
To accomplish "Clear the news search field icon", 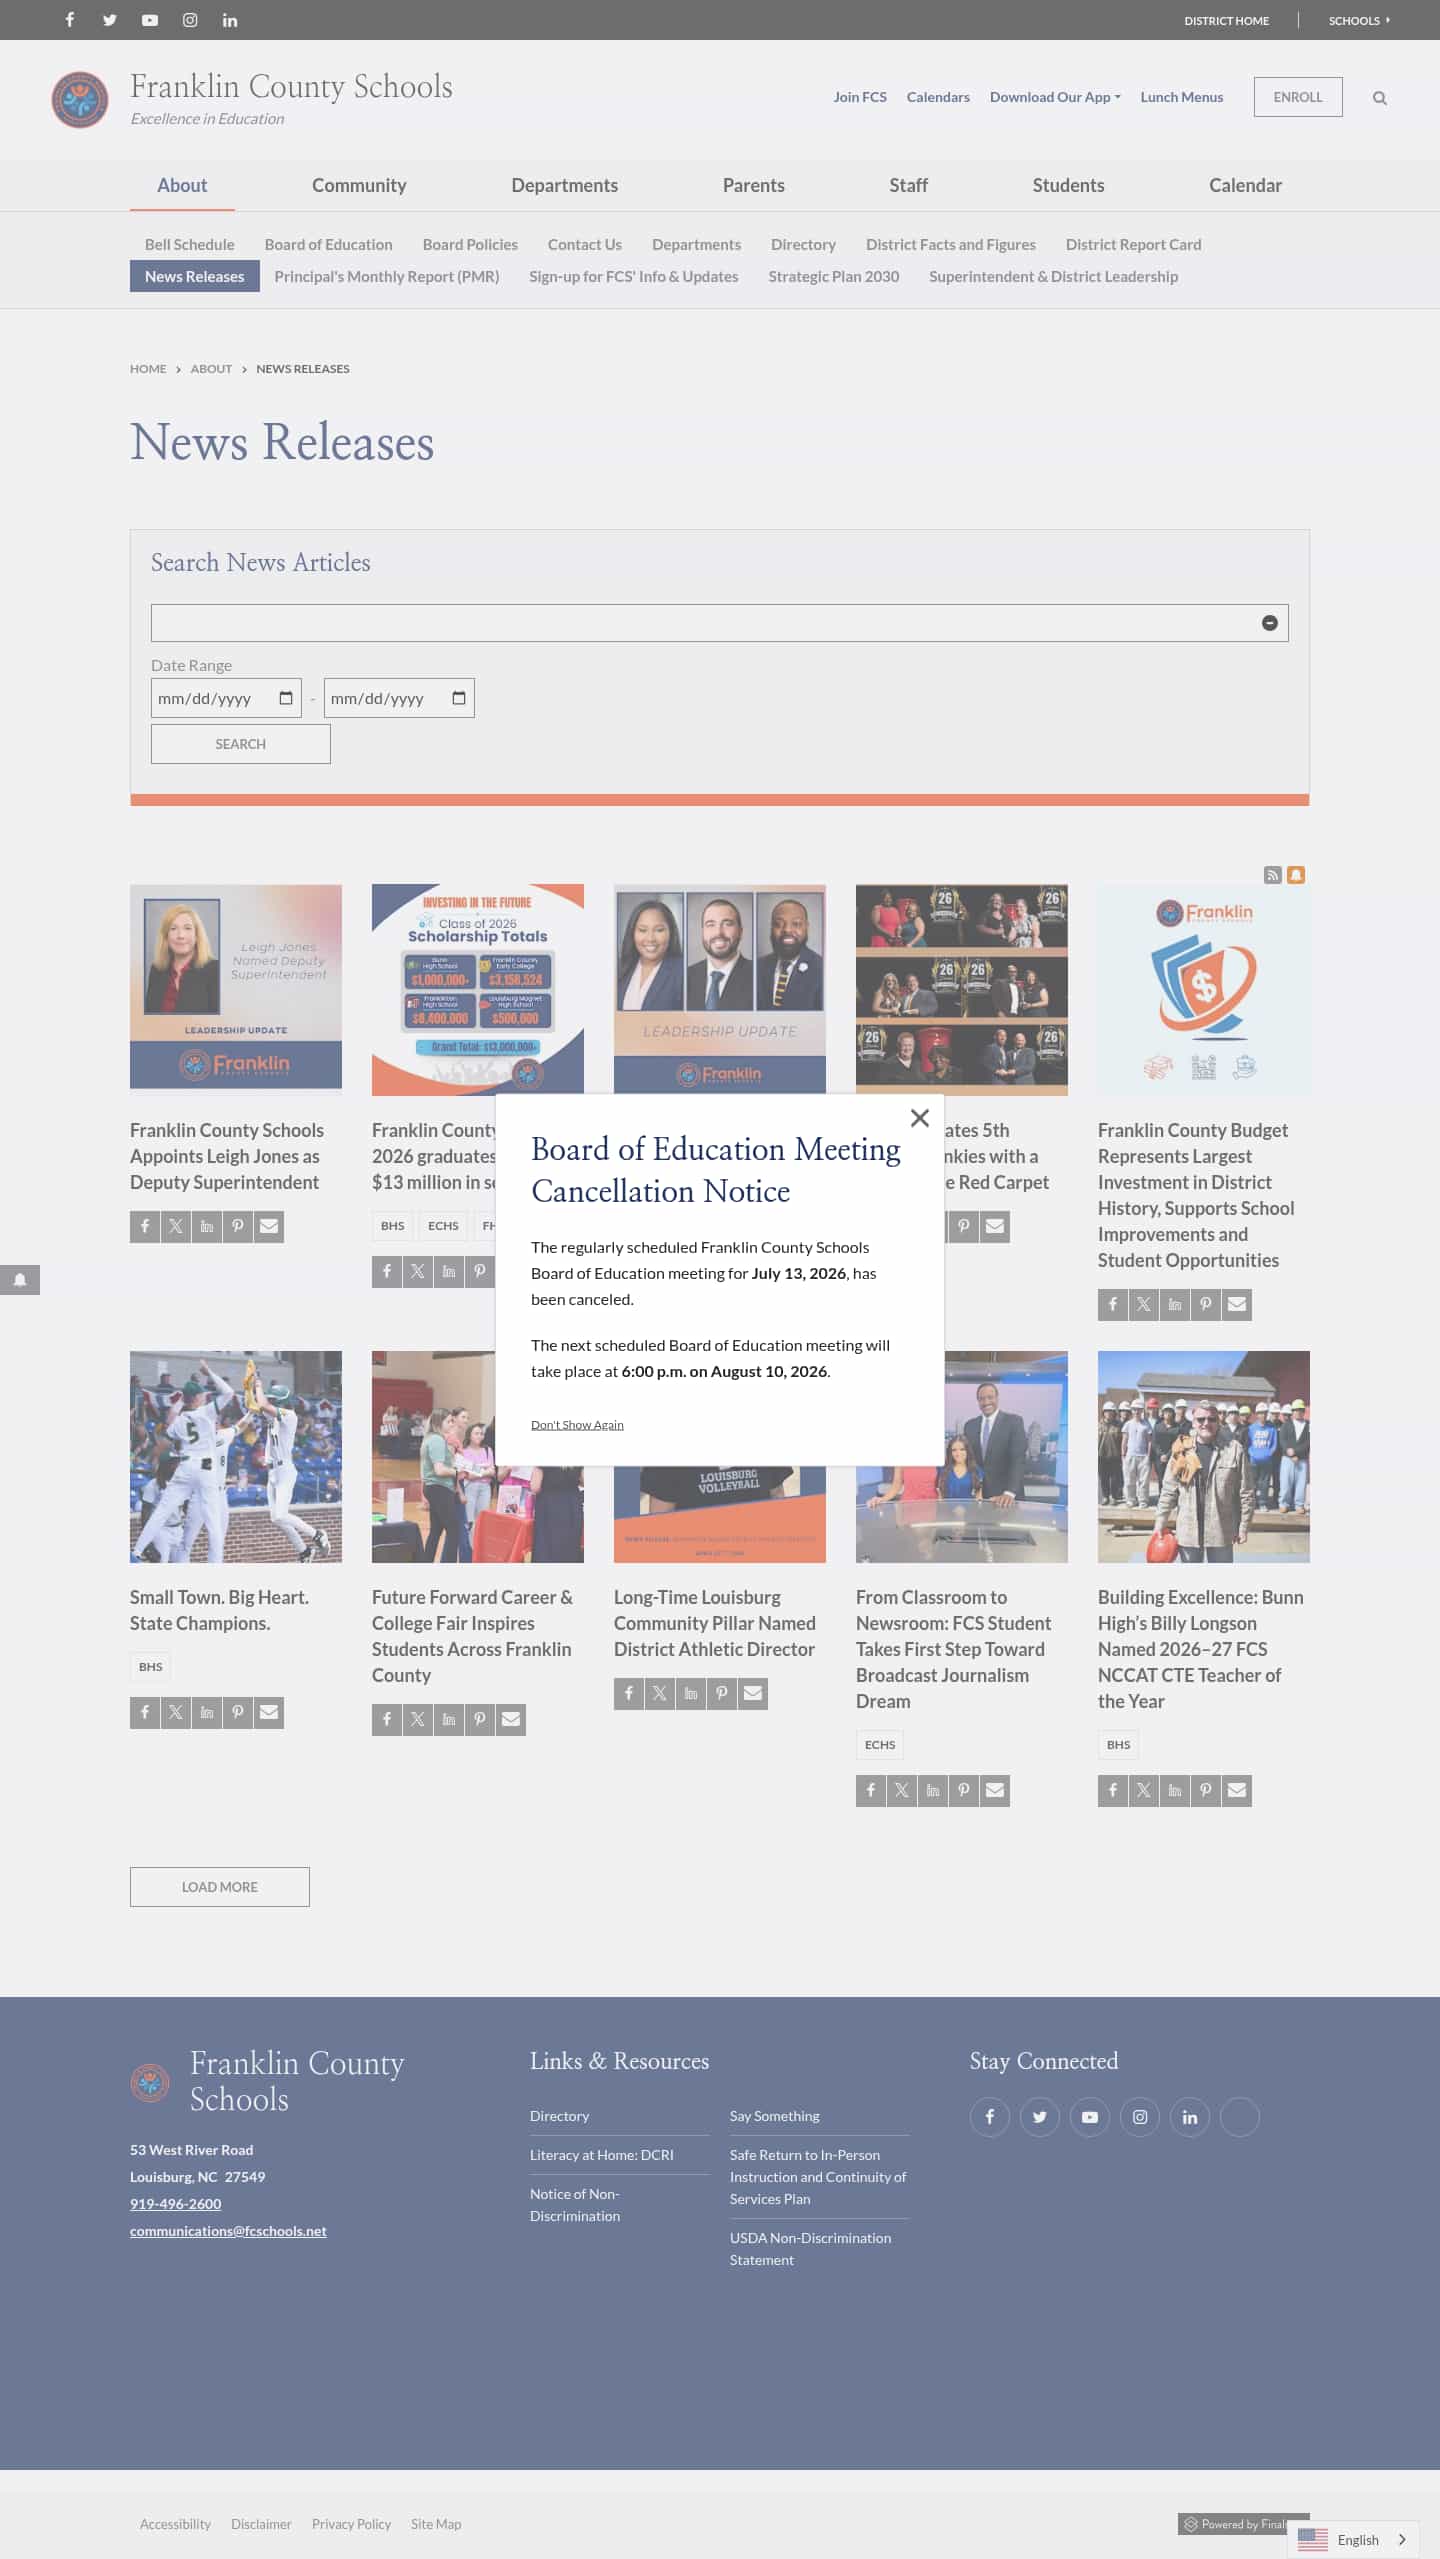I will pyautogui.click(x=1270, y=623).
